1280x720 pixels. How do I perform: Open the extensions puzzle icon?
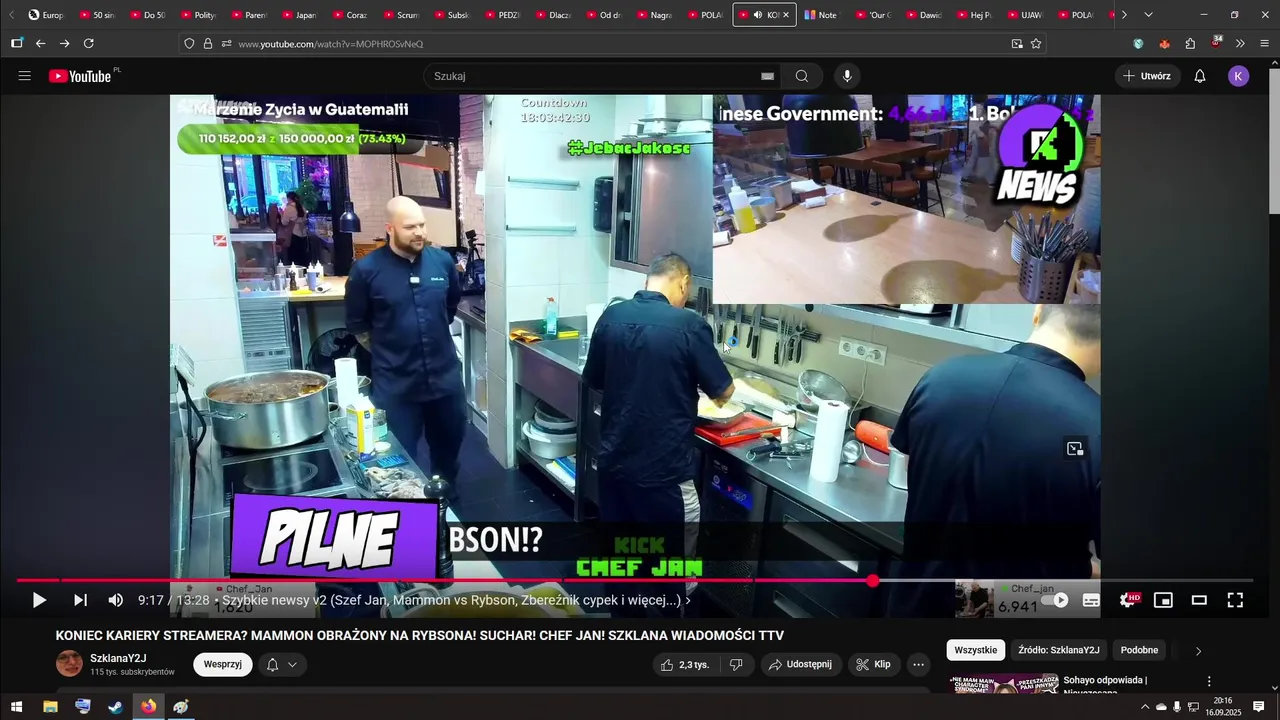1190,44
